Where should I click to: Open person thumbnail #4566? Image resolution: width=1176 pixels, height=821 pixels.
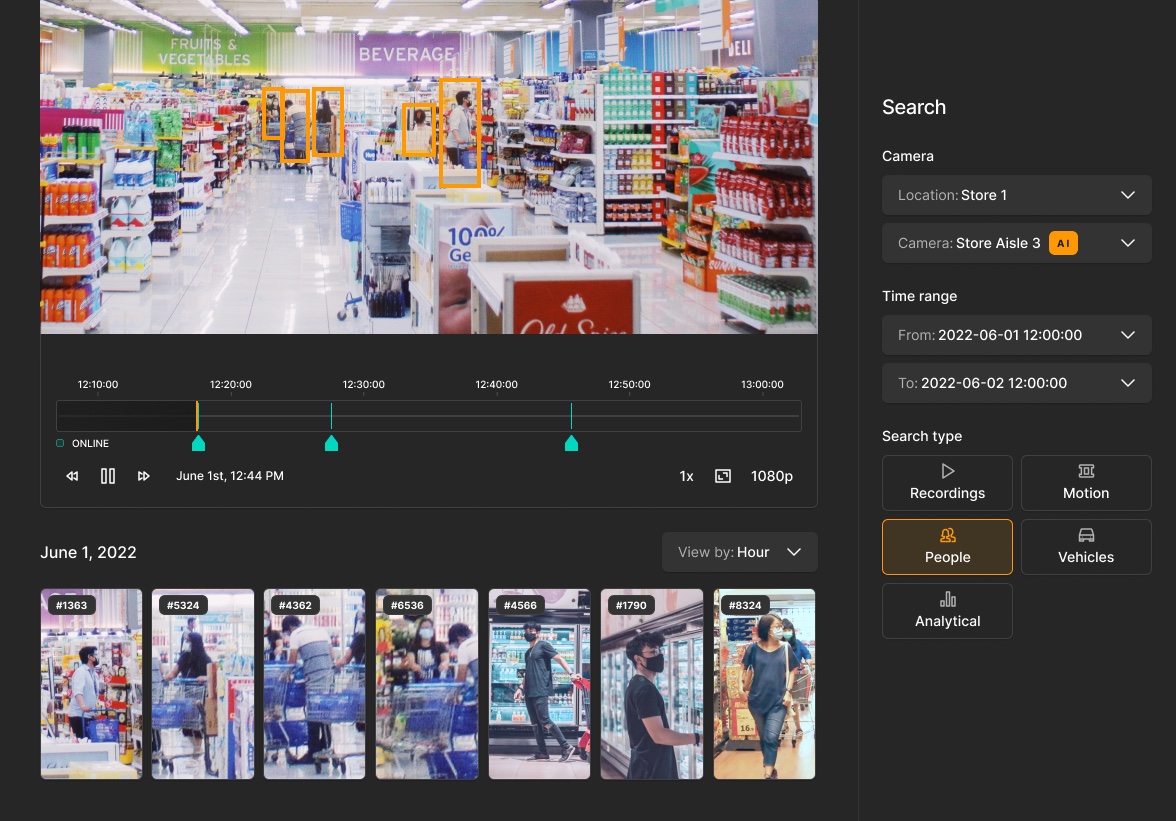(x=539, y=684)
